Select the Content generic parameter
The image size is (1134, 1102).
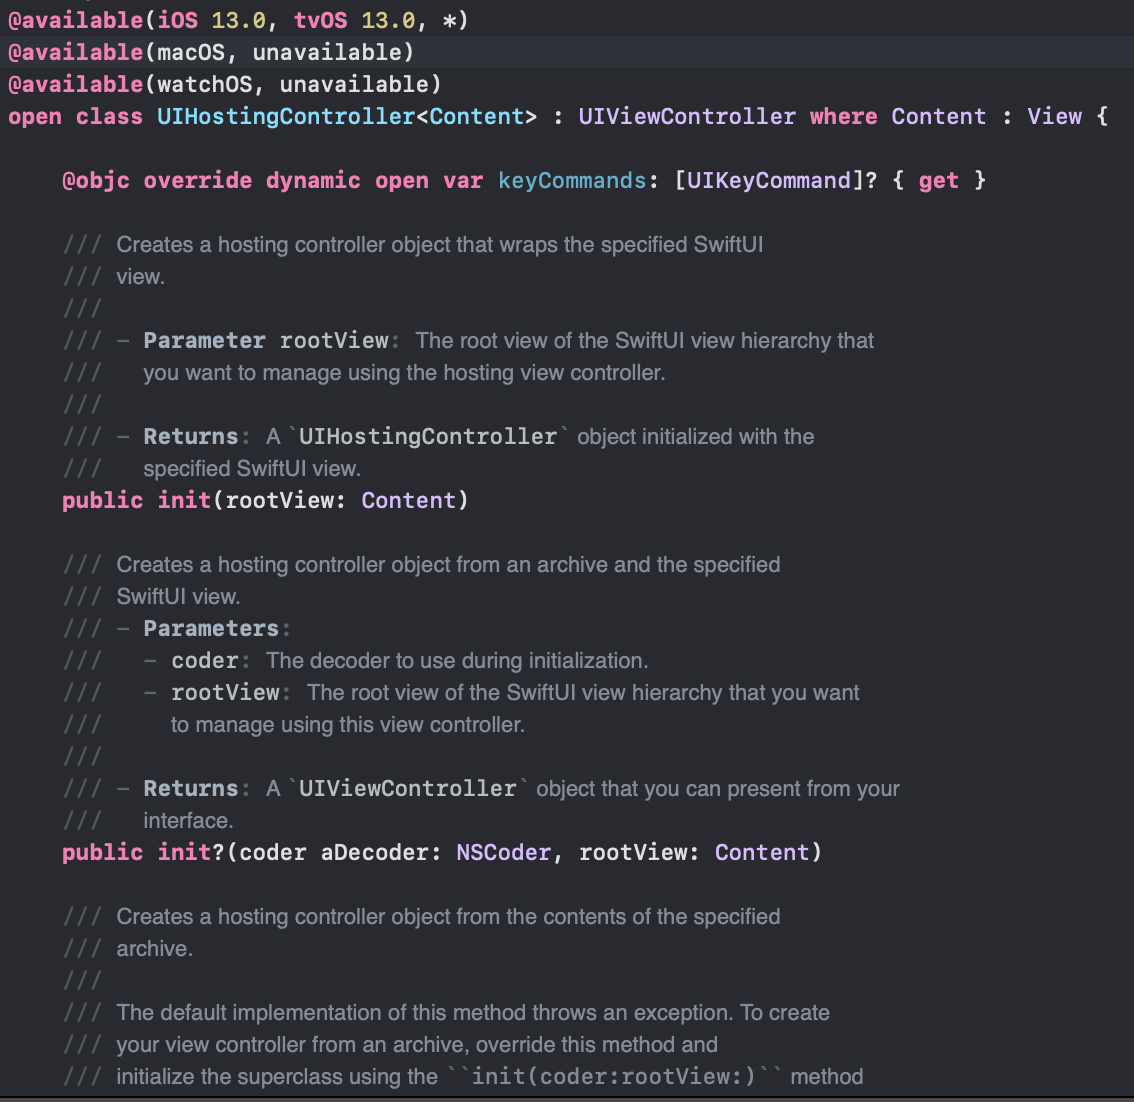[x=477, y=116]
